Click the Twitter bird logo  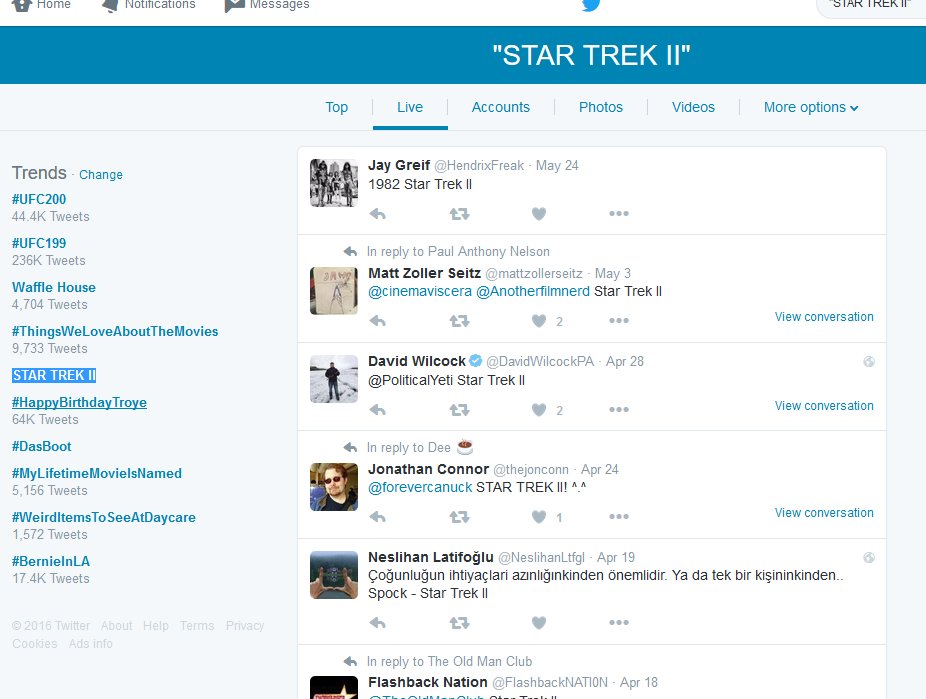pos(591,5)
